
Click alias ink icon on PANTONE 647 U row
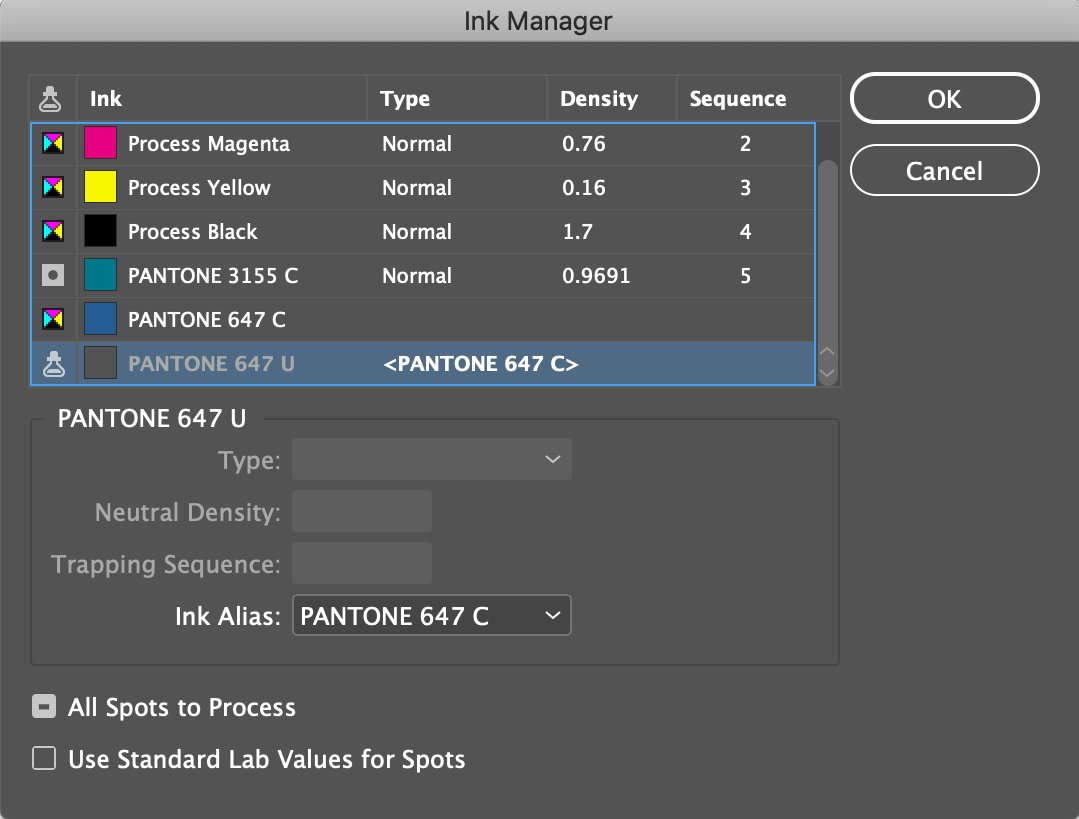(x=54, y=363)
